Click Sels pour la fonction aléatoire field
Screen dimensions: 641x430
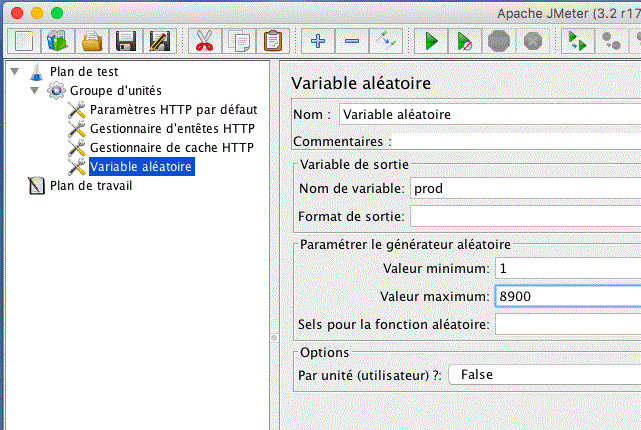pyautogui.click(x=568, y=324)
